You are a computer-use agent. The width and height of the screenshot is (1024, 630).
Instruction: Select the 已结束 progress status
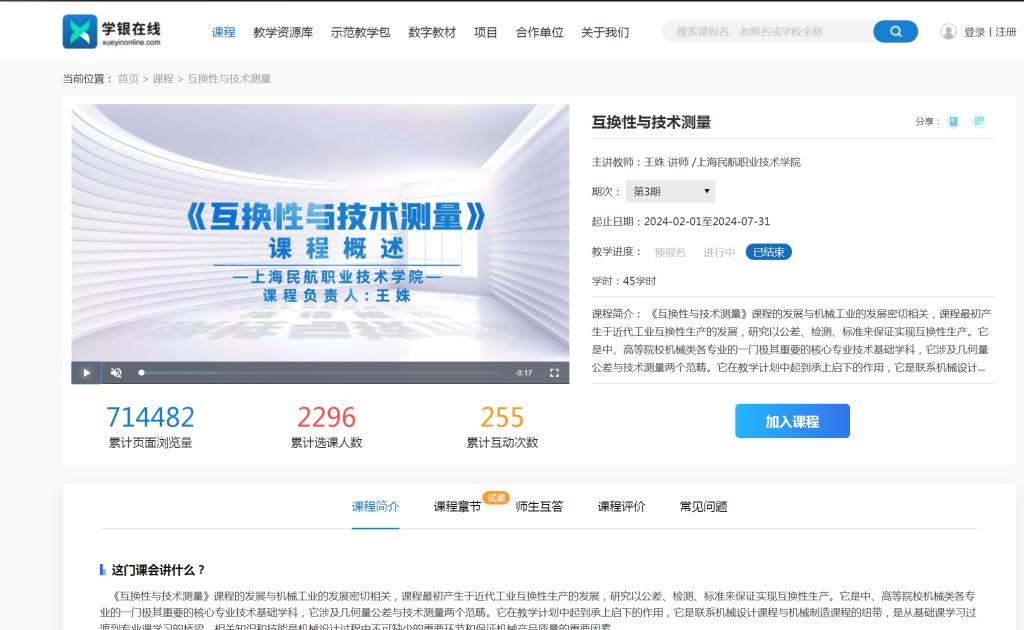768,252
